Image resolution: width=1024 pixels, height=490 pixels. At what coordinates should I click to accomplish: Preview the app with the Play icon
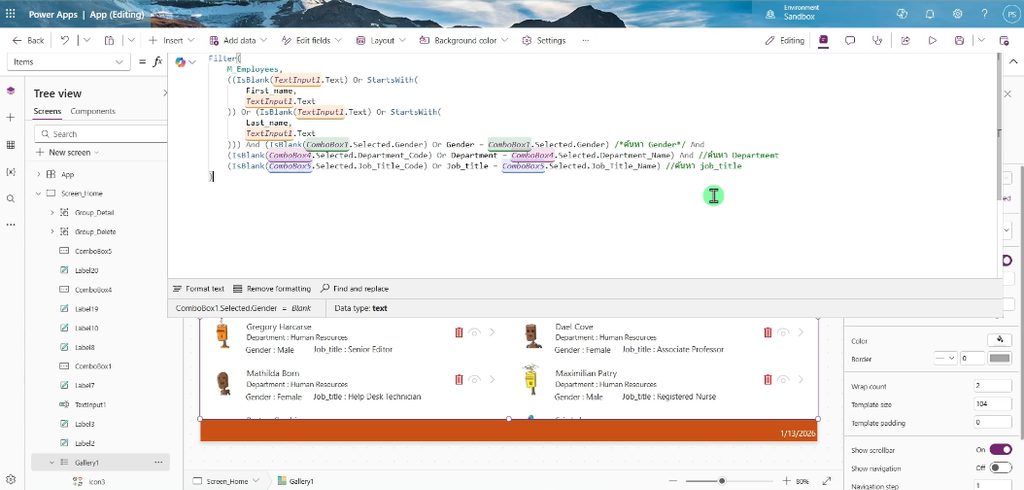click(x=933, y=41)
